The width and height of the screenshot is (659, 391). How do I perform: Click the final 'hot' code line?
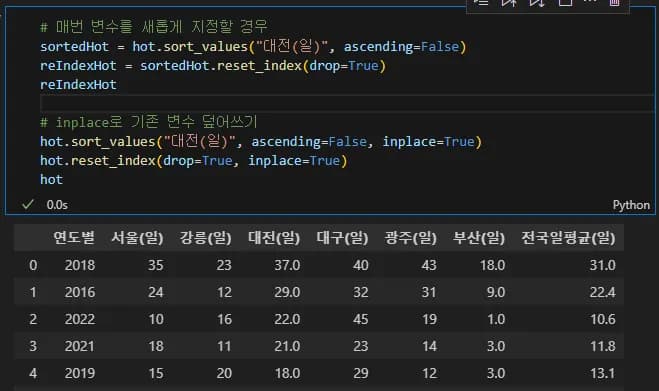pos(51,180)
